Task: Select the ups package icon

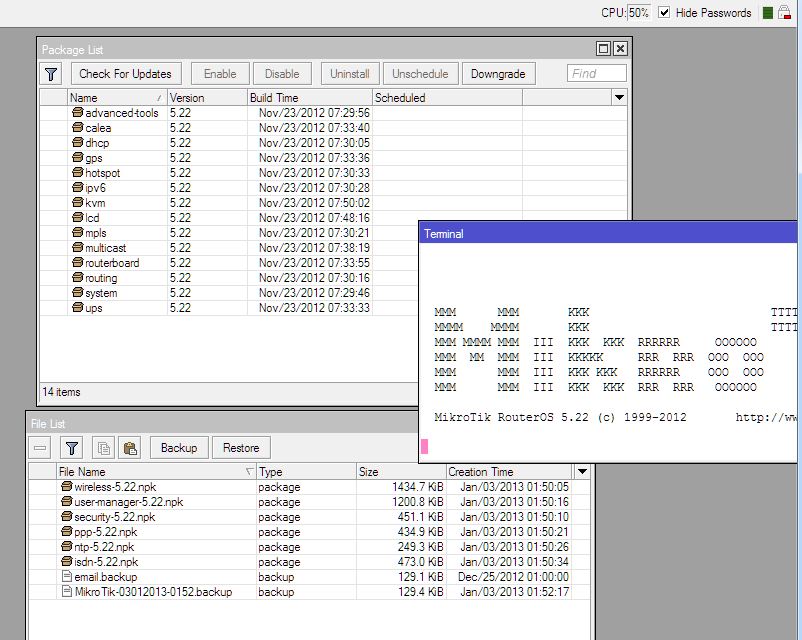Action: tap(77, 307)
